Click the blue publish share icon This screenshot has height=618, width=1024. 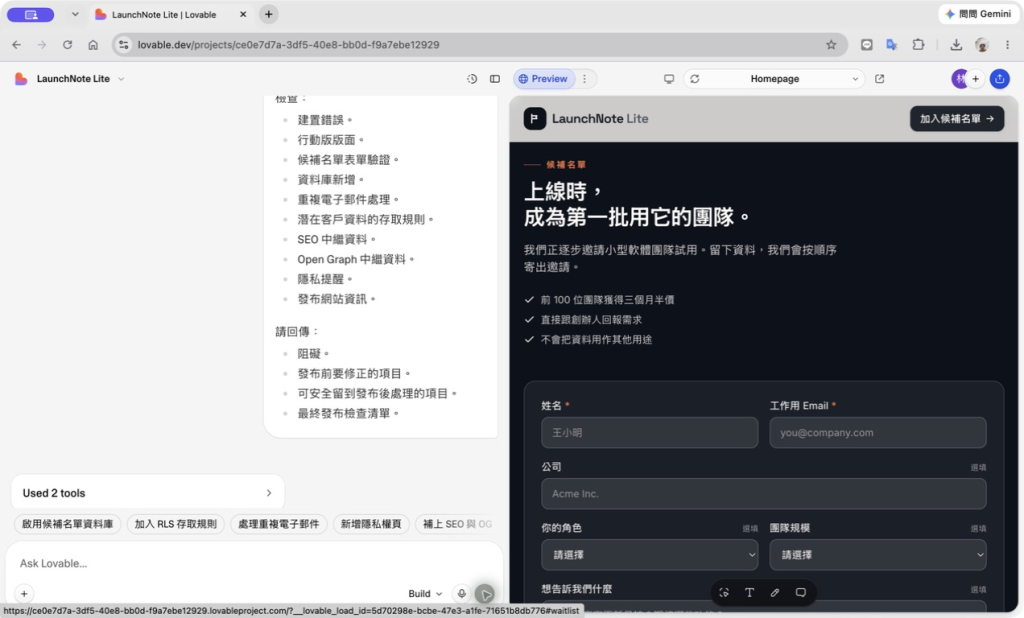[x=999, y=78]
